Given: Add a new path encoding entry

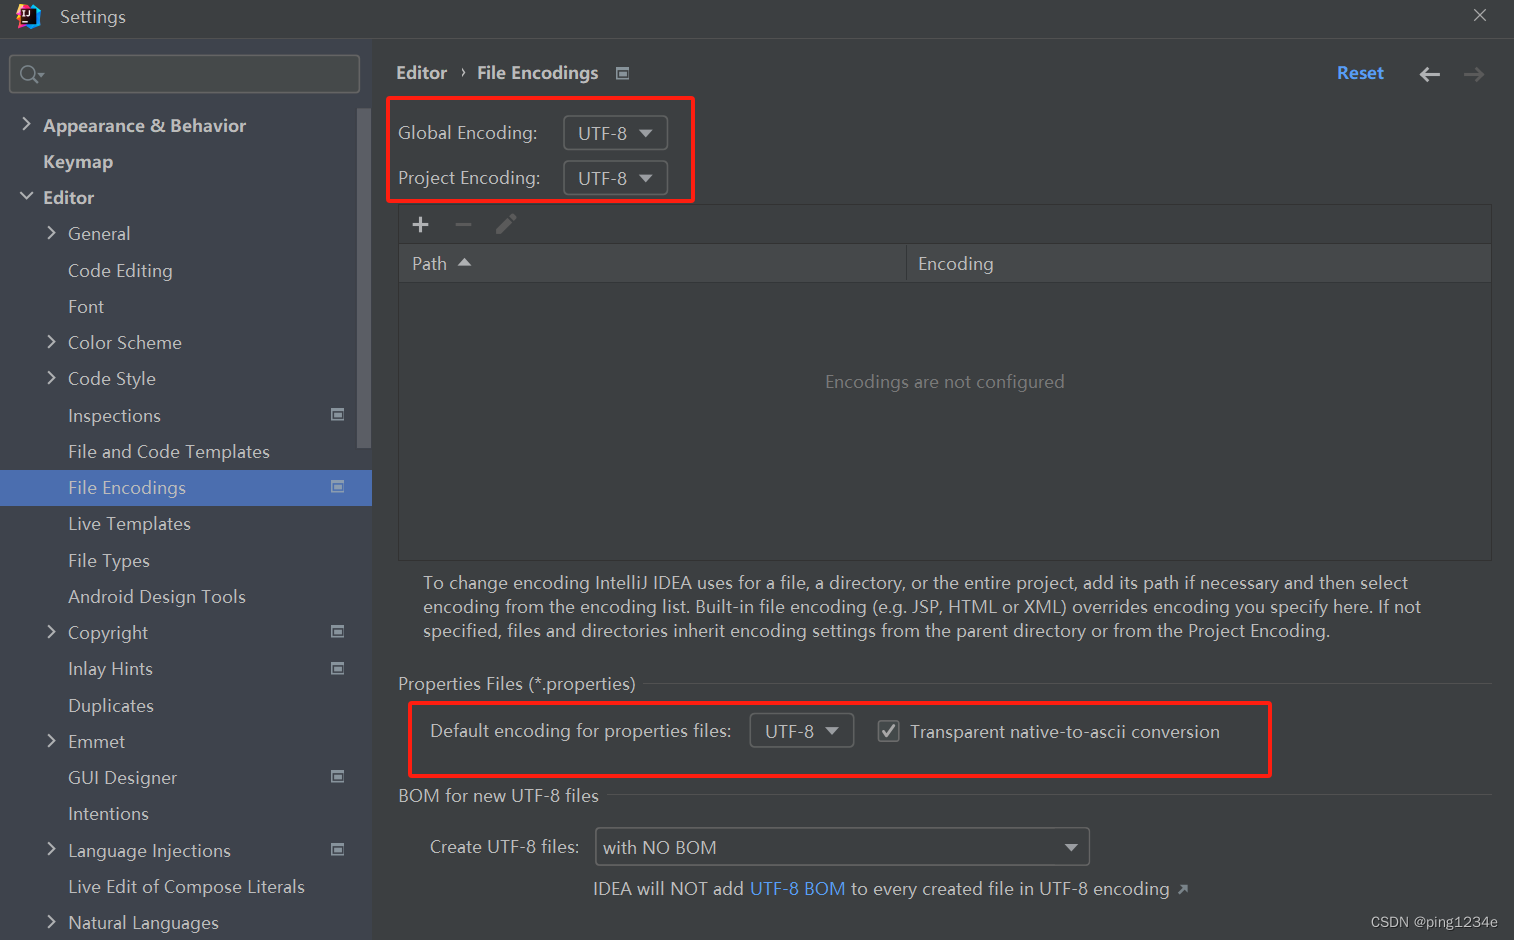Looking at the screenshot, I should point(420,224).
